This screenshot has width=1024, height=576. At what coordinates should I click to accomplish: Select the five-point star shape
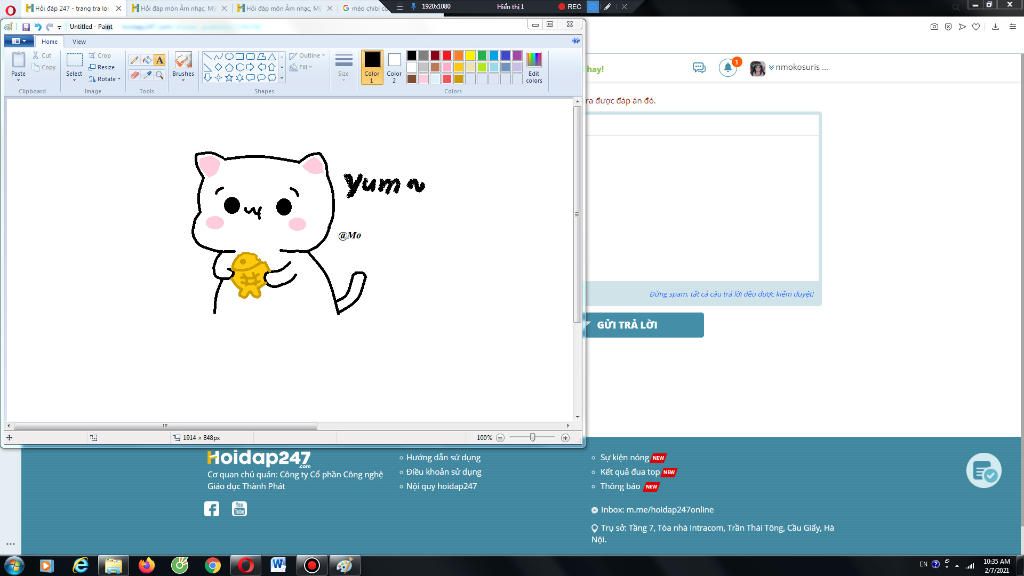click(x=229, y=77)
